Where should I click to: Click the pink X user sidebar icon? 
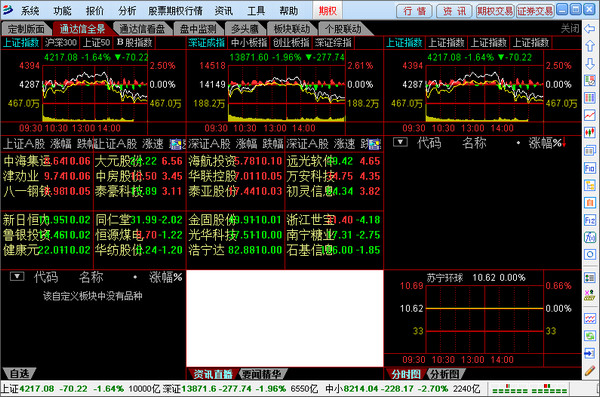(590, 295)
